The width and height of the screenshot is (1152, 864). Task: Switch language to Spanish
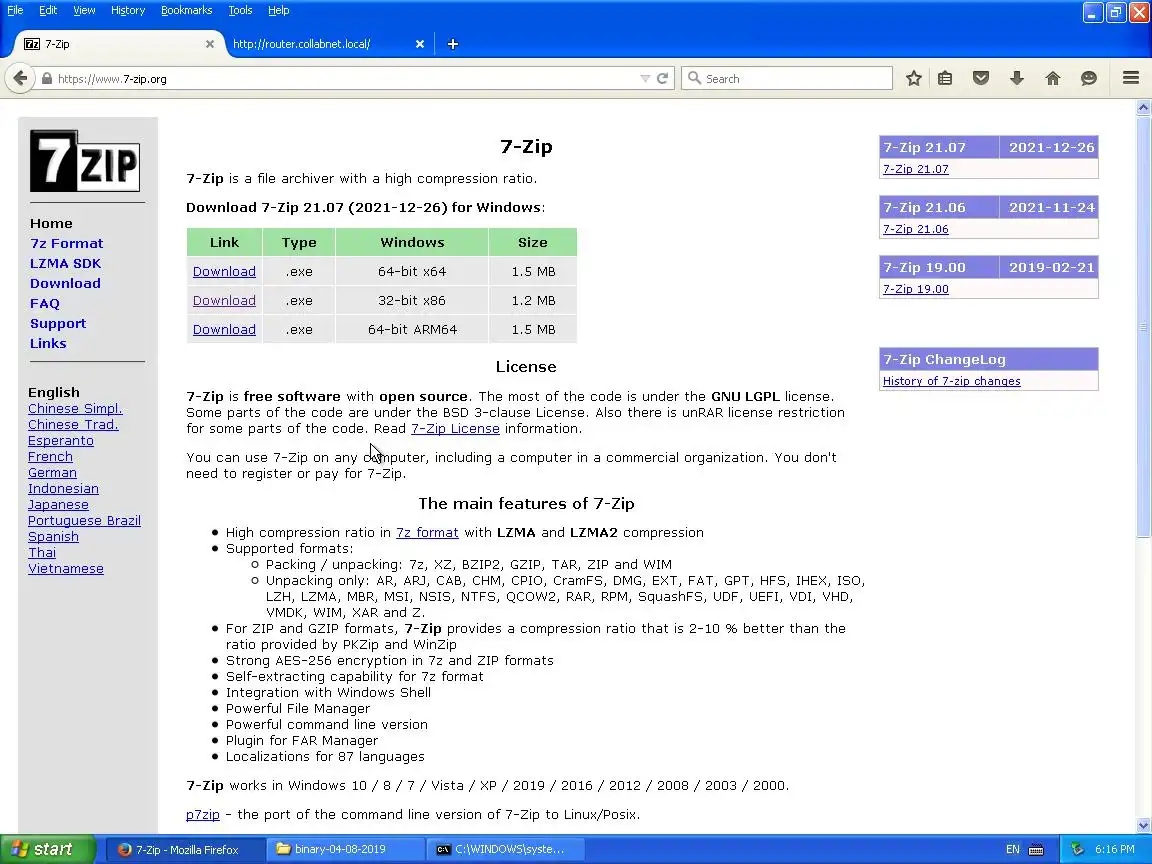pyautogui.click(x=53, y=537)
